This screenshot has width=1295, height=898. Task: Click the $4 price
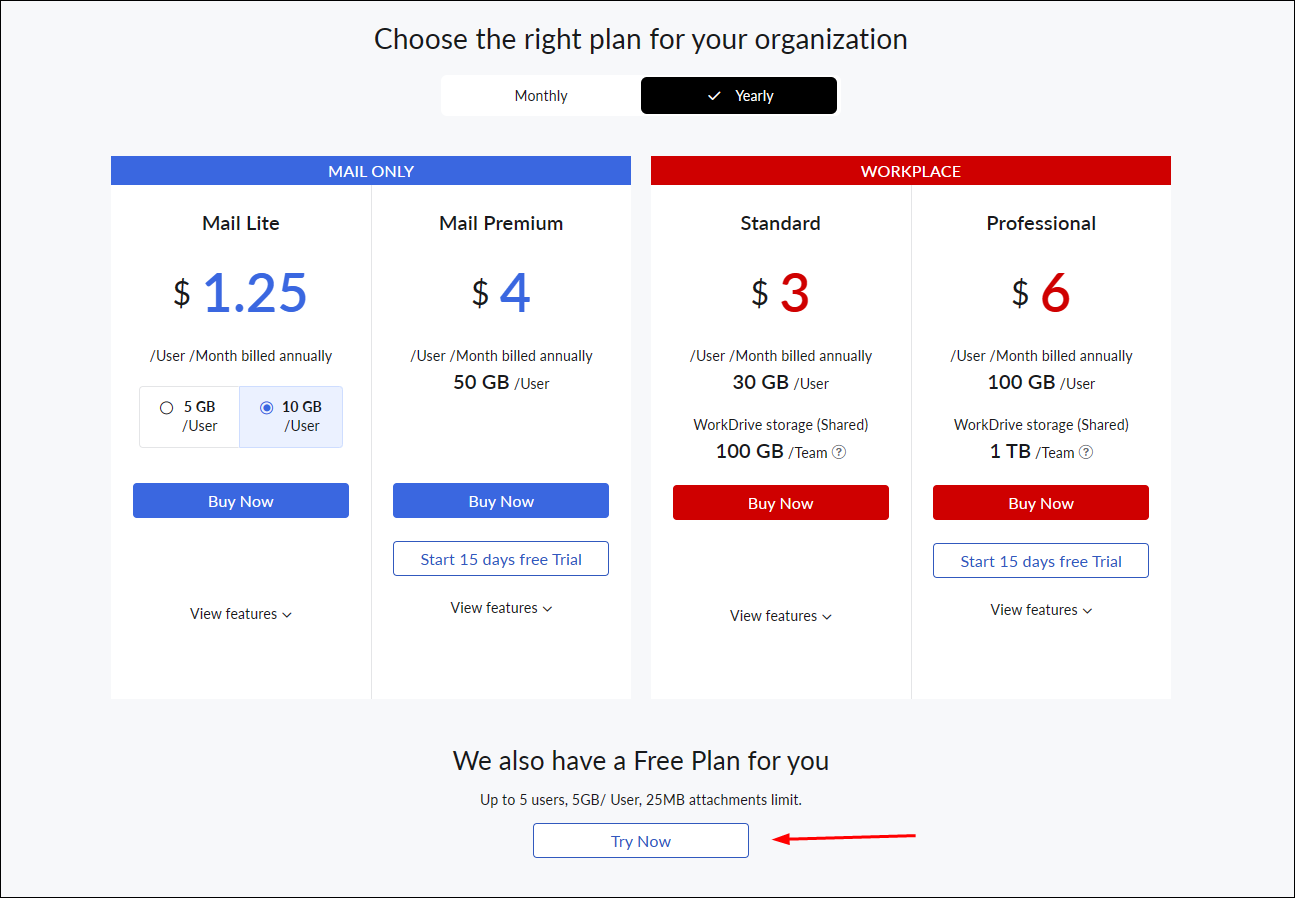[x=501, y=292]
